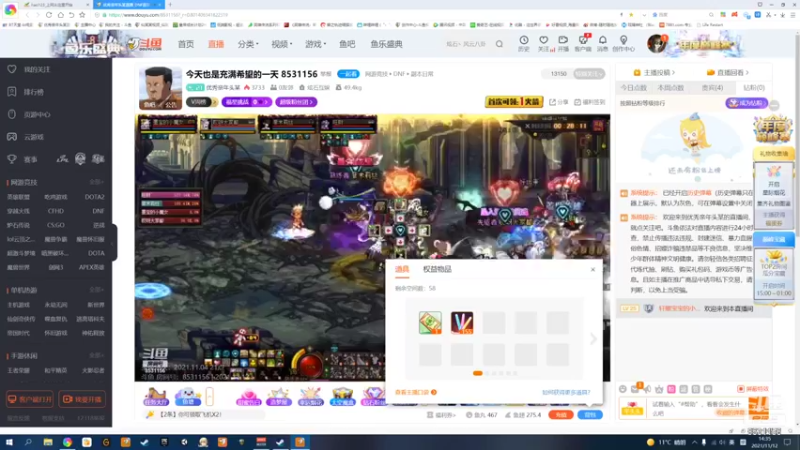Open the user profile avatar in header
800x450 pixels.
[656, 44]
